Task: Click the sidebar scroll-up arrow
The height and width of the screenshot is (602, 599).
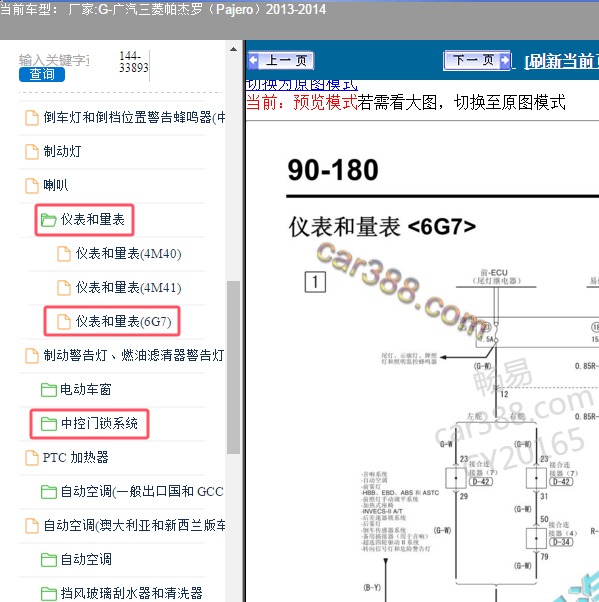Action: (233, 50)
